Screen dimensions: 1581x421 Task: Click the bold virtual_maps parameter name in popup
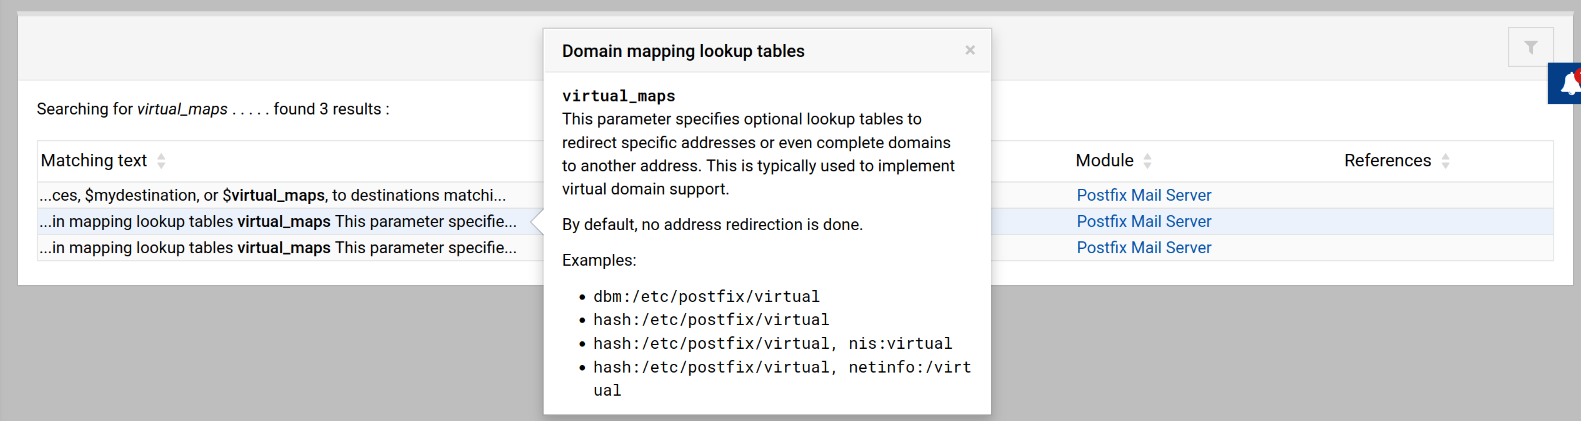pos(618,96)
